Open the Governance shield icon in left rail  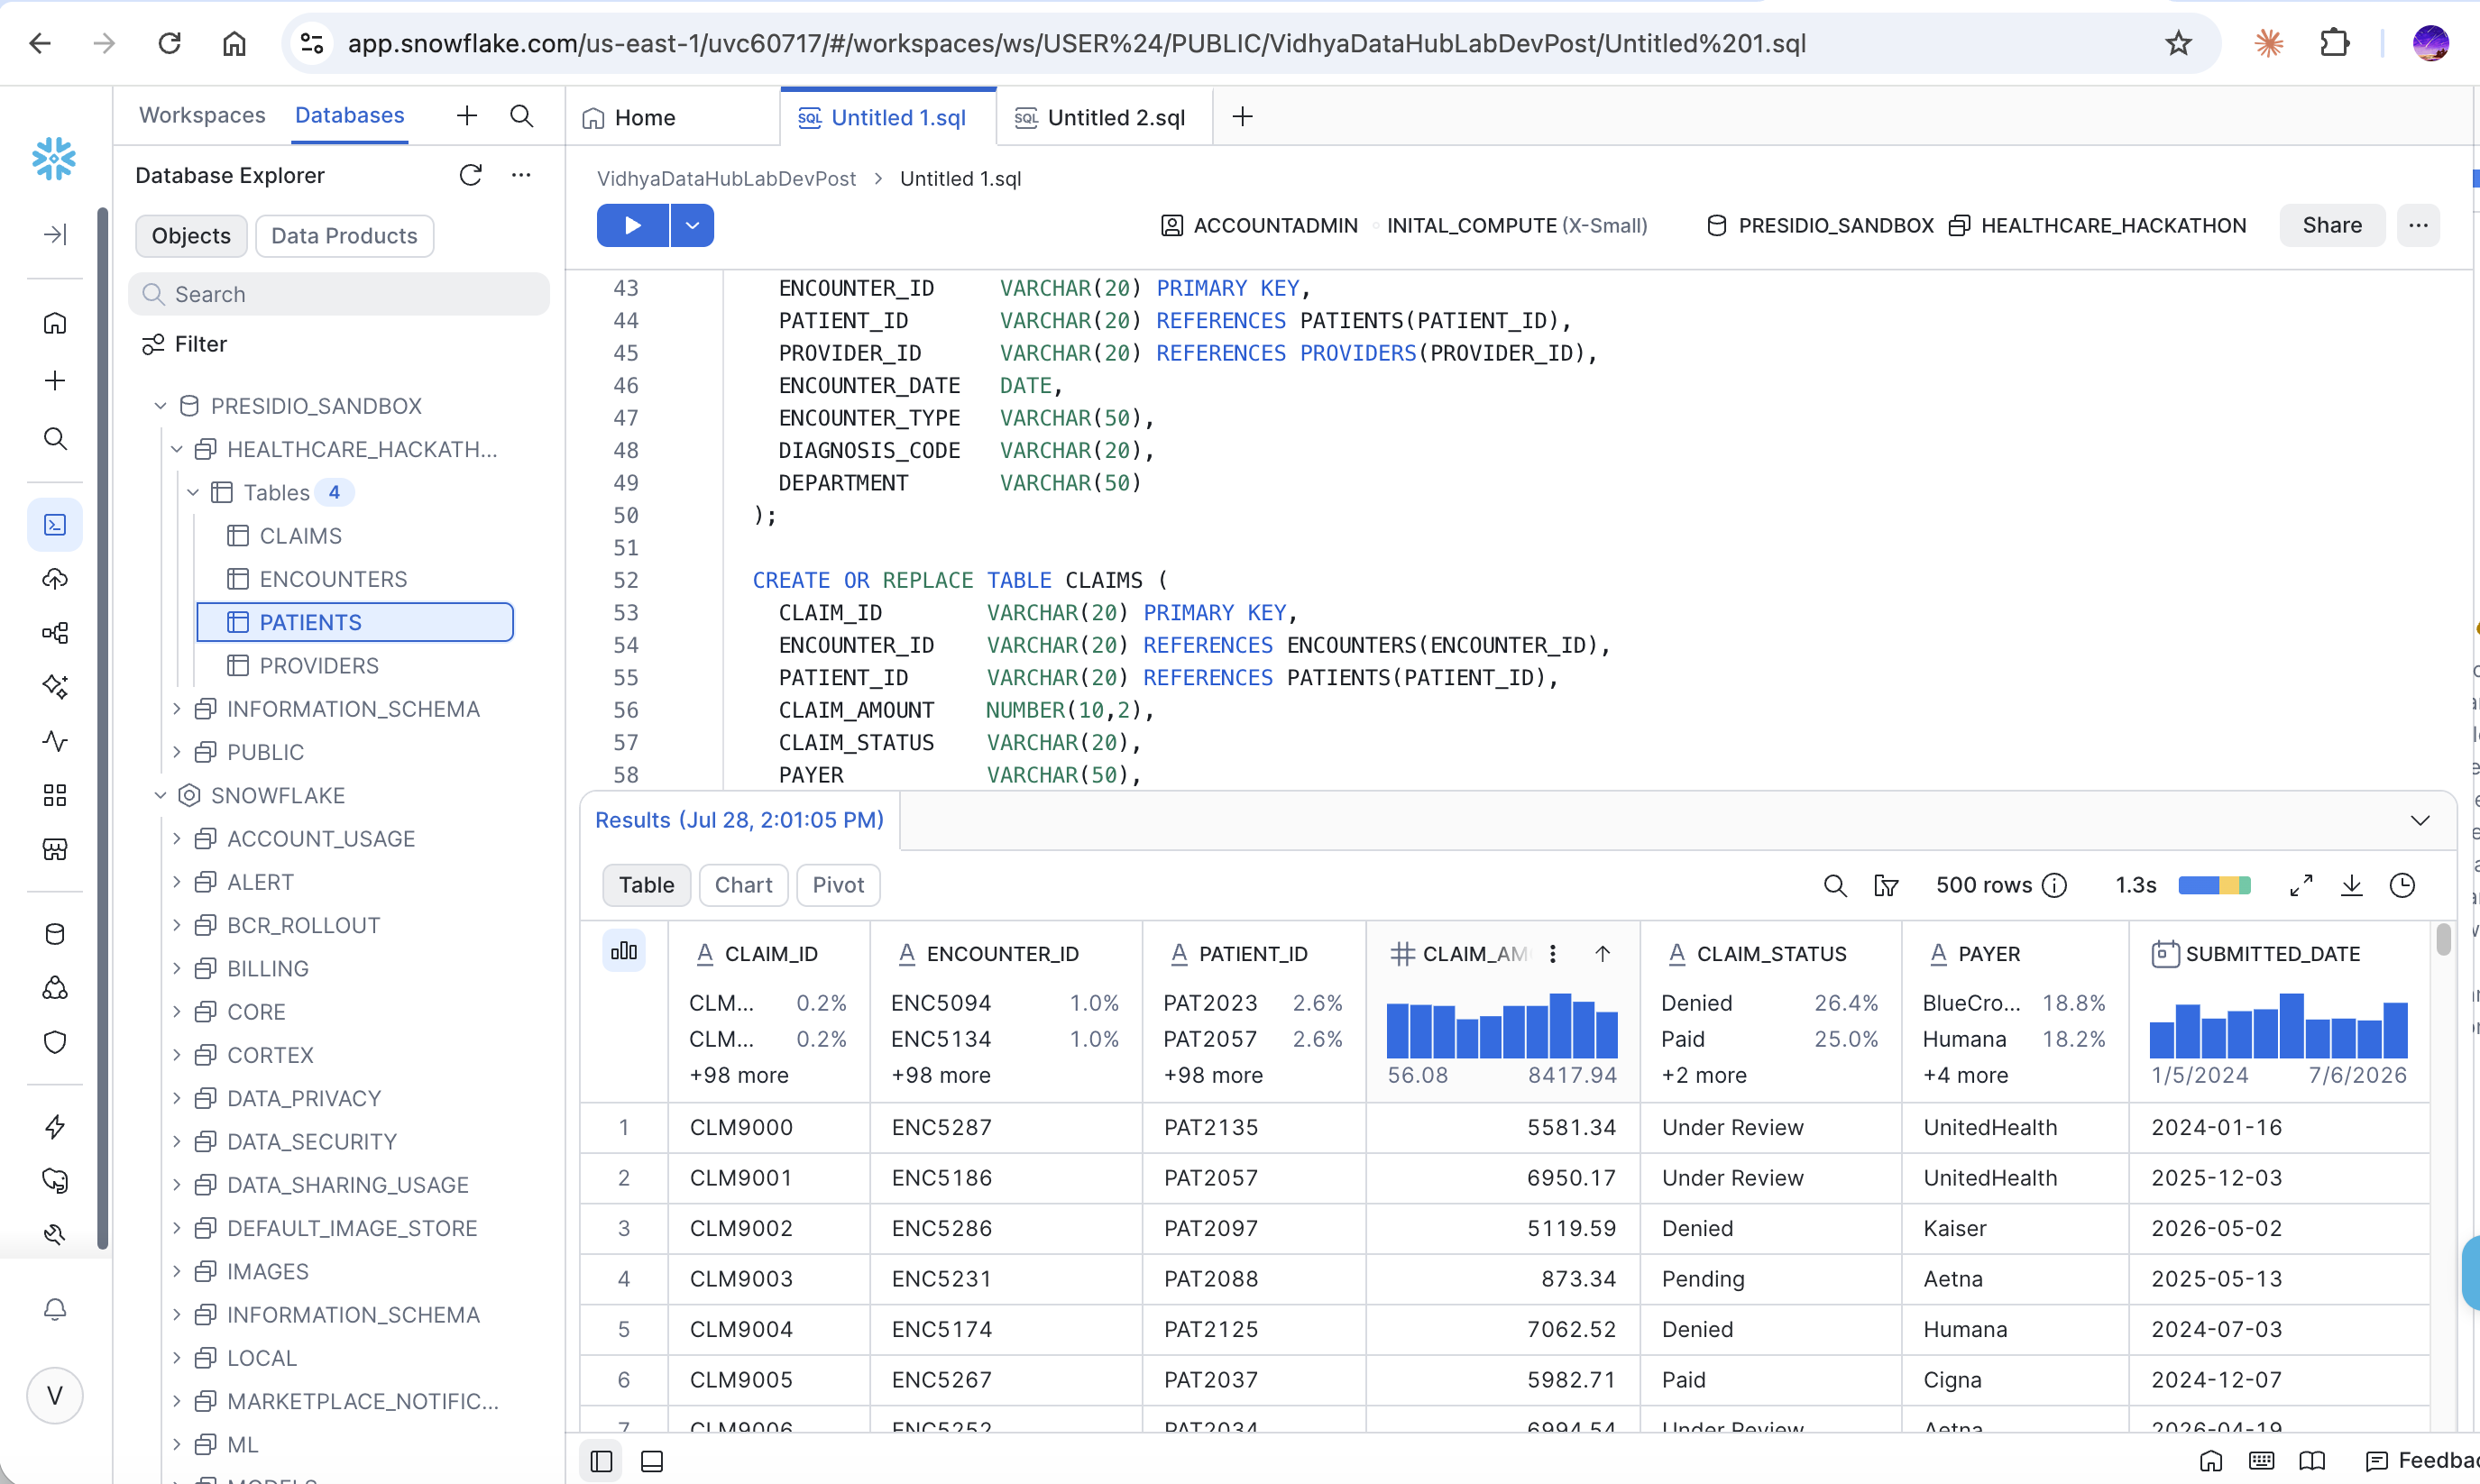coord(55,1042)
